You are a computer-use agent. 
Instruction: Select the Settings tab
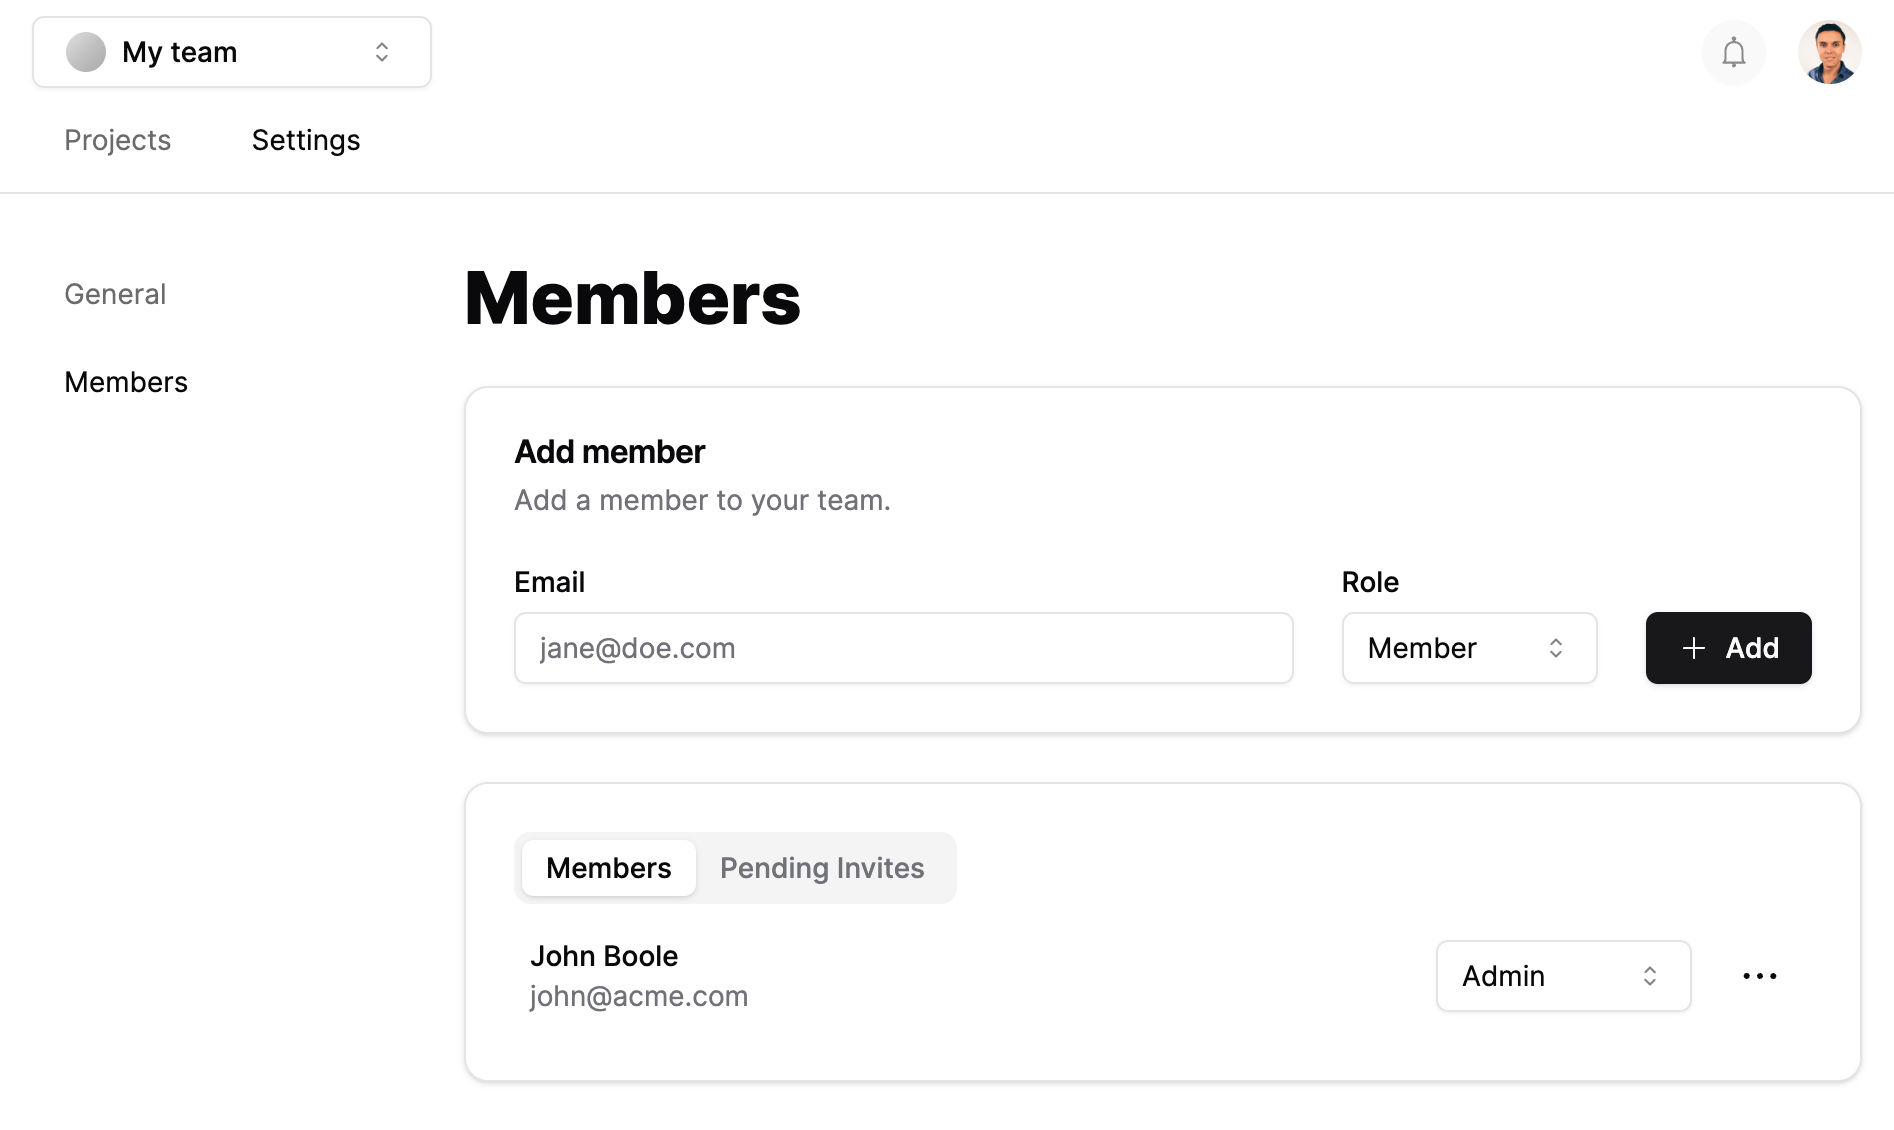[x=306, y=140]
